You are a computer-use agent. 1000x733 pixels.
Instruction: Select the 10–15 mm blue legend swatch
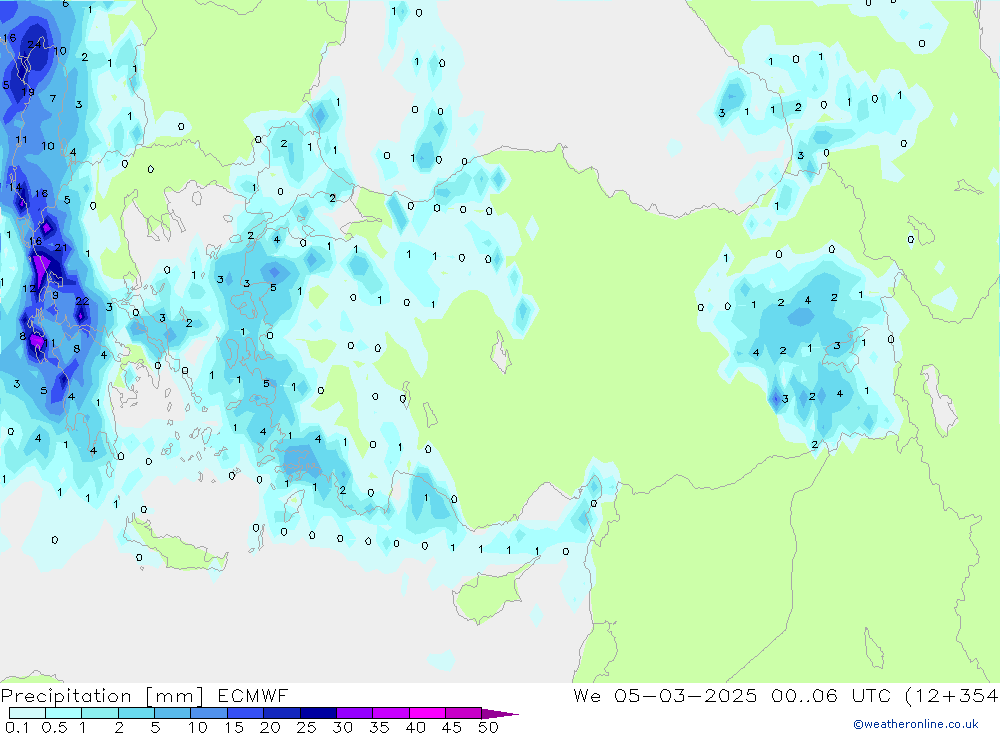tap(209, 713)
